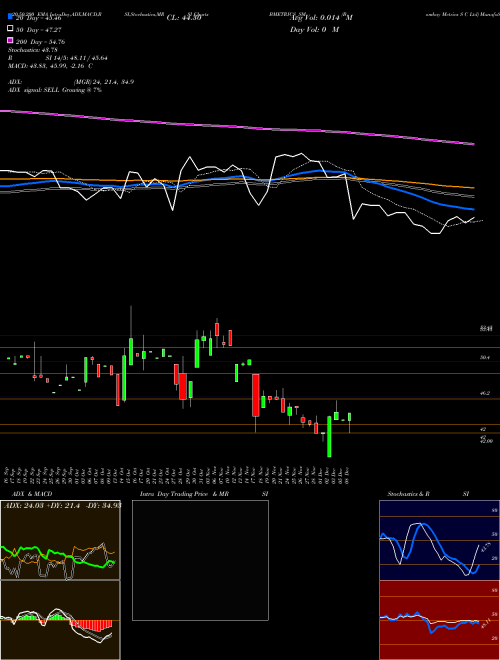
Task: Click the 'Stochastics: 48.78' reading
Action: [32, 50]
